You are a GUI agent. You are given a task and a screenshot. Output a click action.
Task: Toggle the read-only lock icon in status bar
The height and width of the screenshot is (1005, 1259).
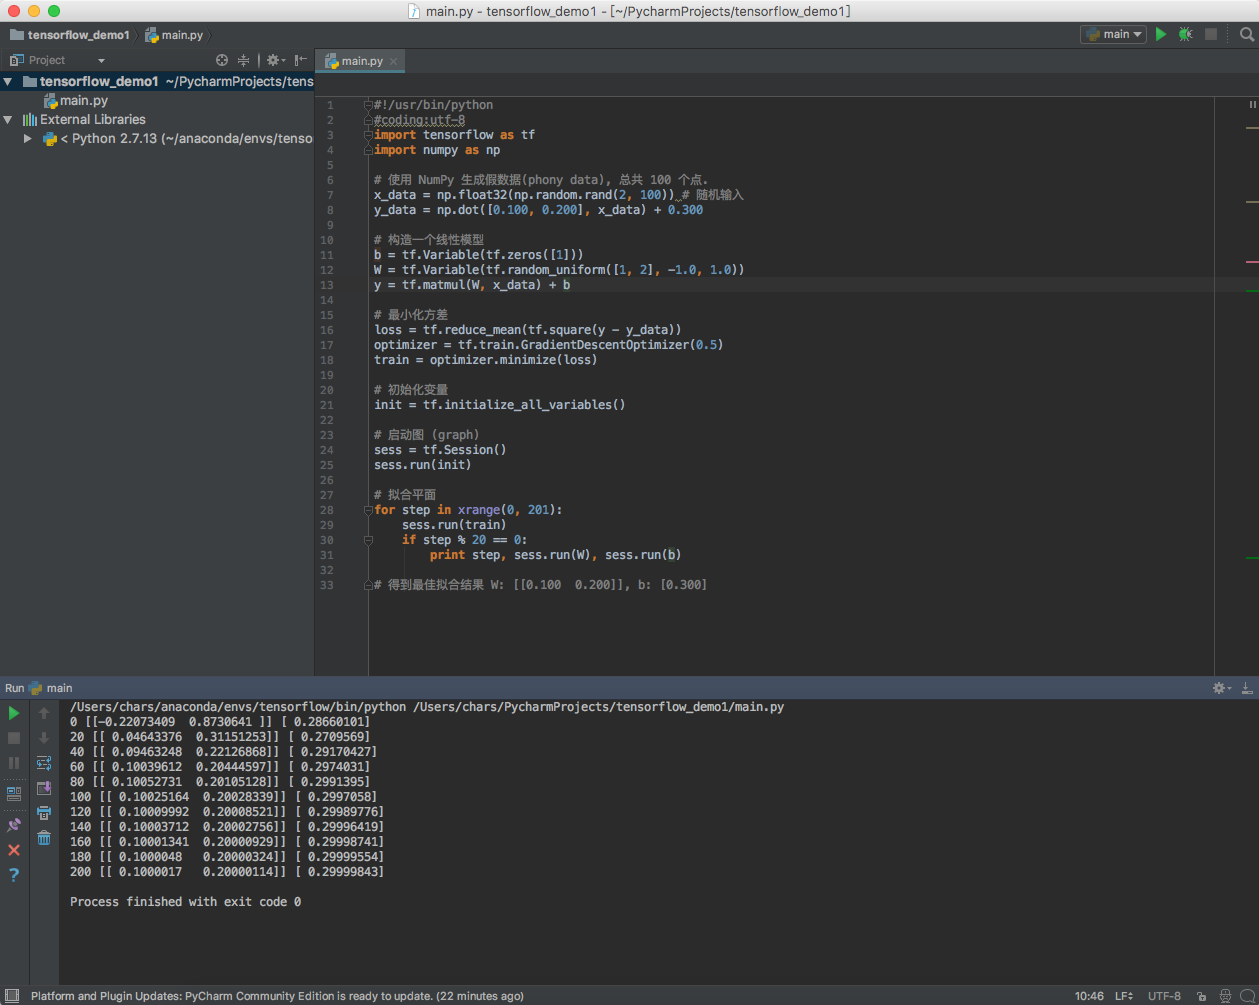(x=1201, y=996)
